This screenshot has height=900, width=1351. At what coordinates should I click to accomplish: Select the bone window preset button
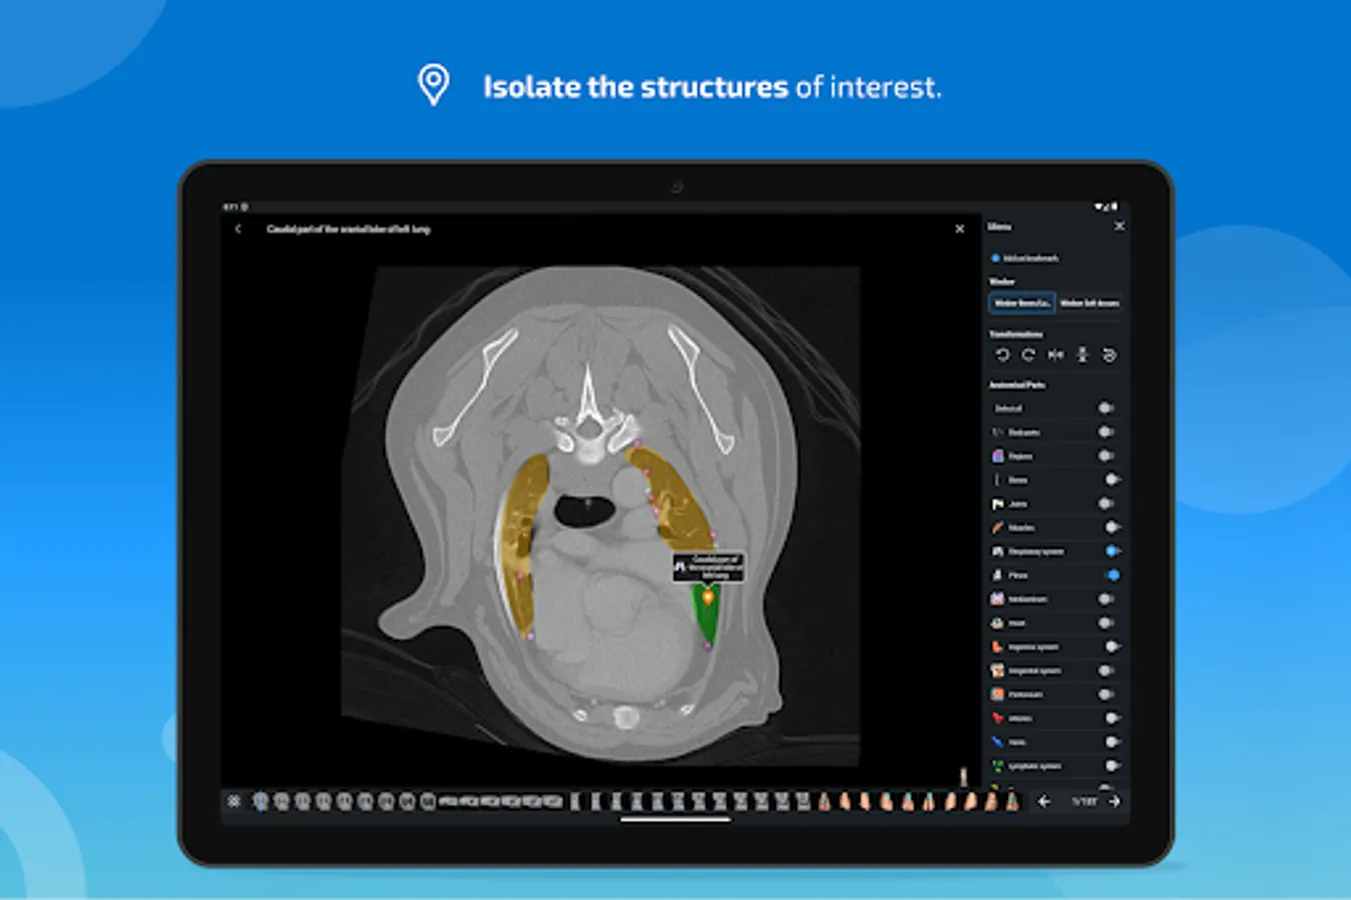(x=1022, y=303)
